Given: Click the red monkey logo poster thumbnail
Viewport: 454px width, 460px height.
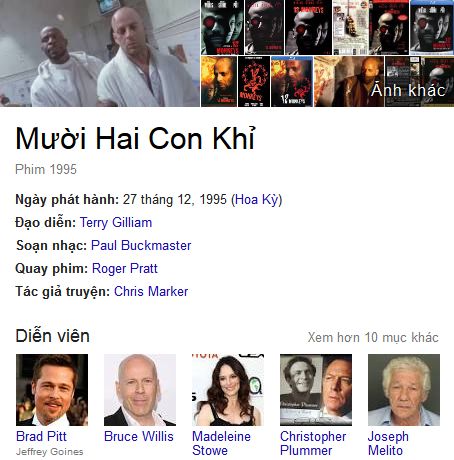Looking at the screenshot, I should pos(254,82).
